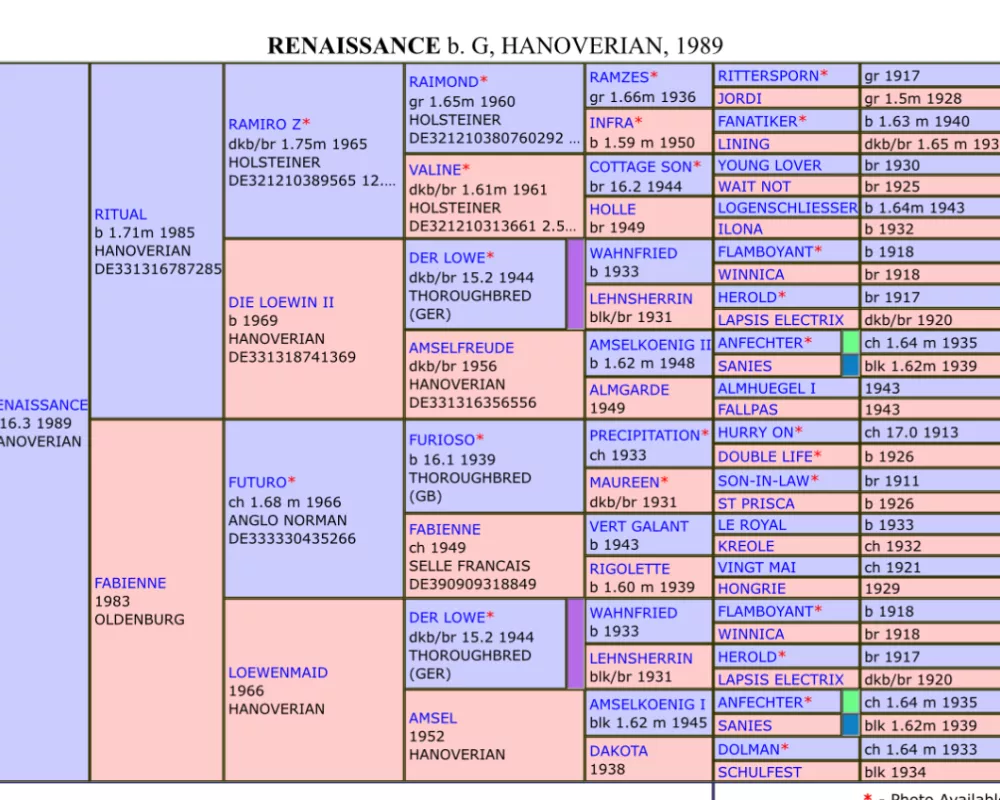Follow the FANATIKER link

[x=757, y=122]
